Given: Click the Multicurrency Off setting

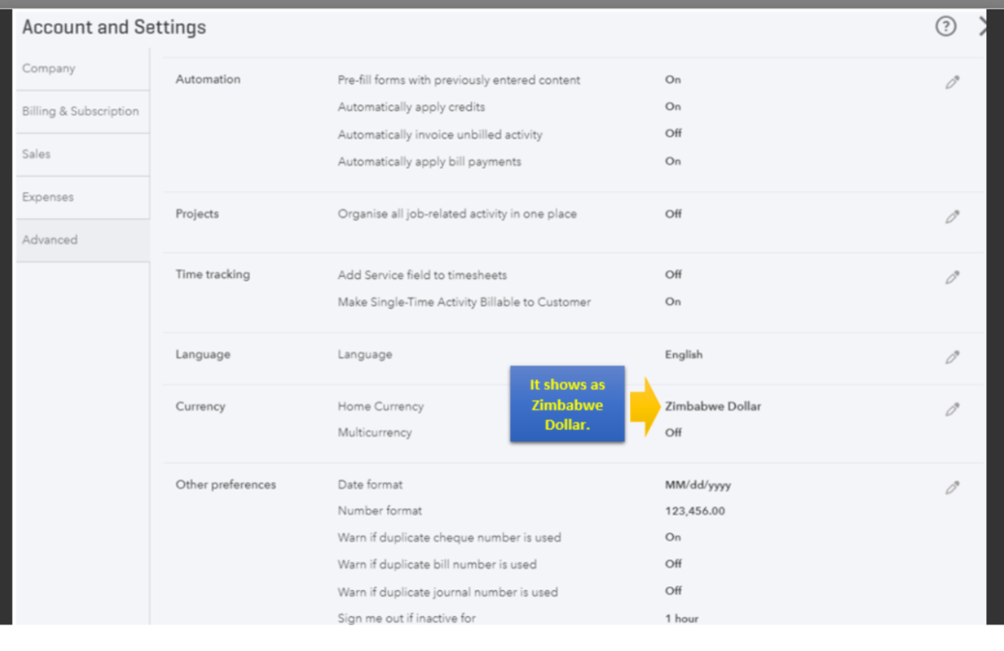Looking at the screenshot, I should [x=673, y=433].
